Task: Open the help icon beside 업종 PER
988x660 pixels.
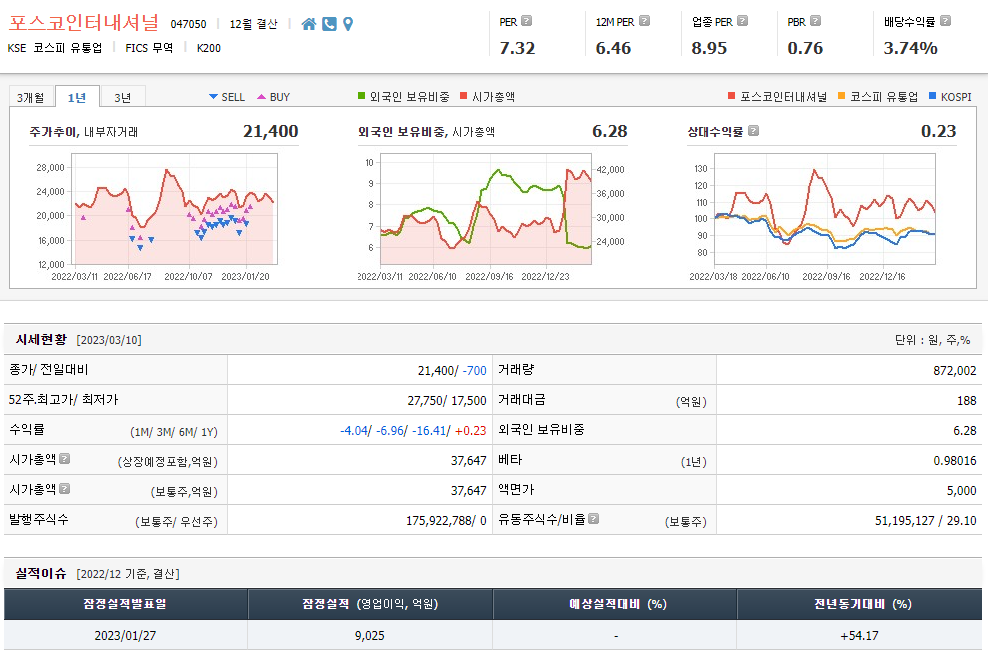Action: click(x=742, y=21)
